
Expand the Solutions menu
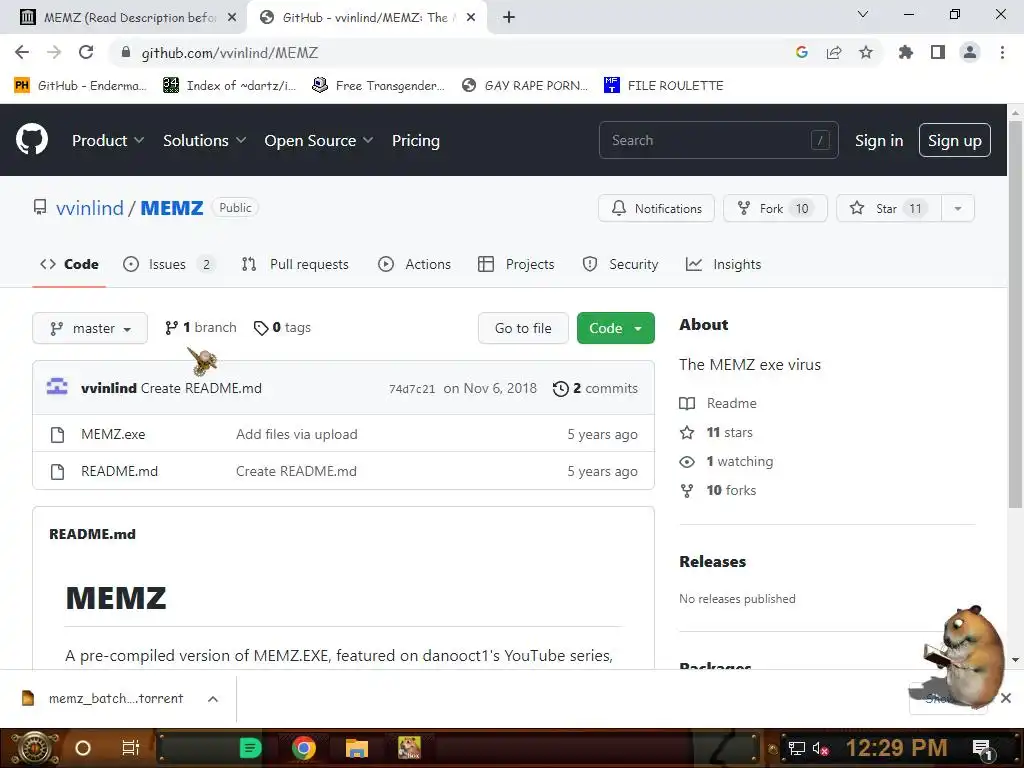click(204, 140)
